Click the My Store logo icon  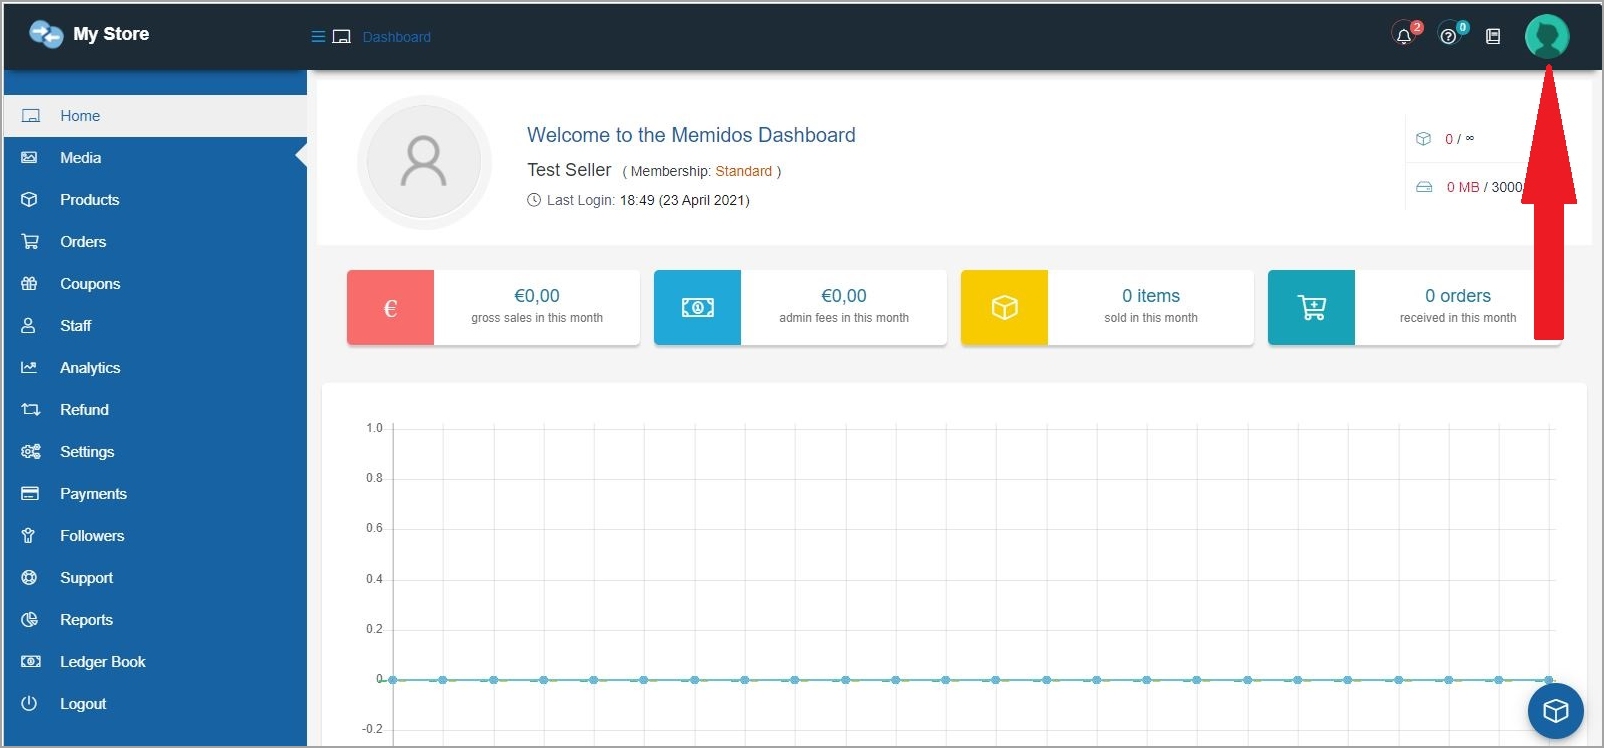[x=46, y=34]
